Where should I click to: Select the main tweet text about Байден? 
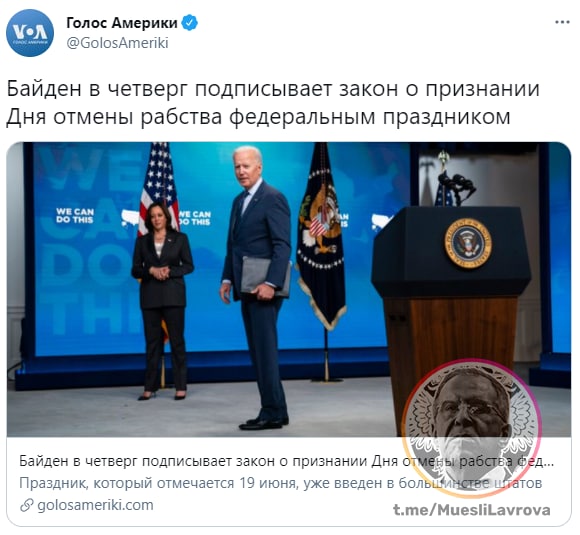273,102
